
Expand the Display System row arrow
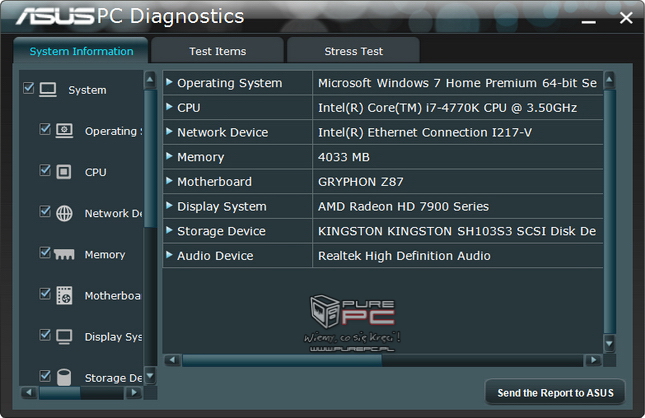point(169,205)
